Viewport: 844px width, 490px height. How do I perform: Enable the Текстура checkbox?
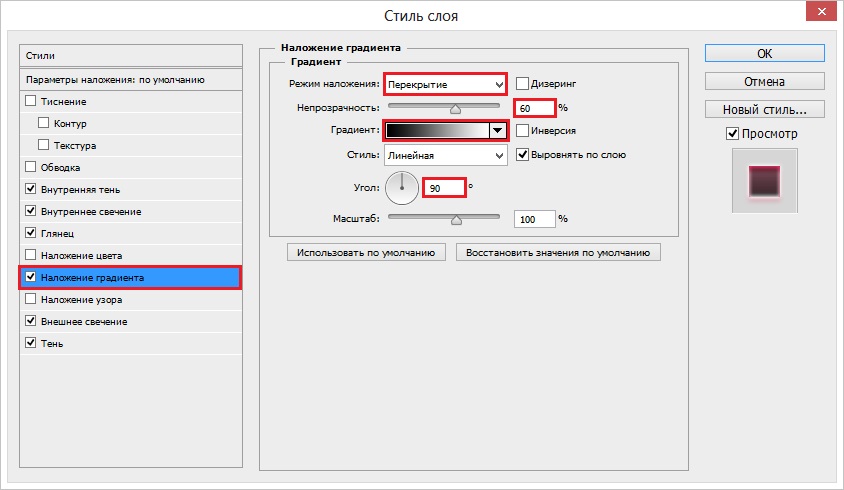pyautogui.click(x=44, y=144)
